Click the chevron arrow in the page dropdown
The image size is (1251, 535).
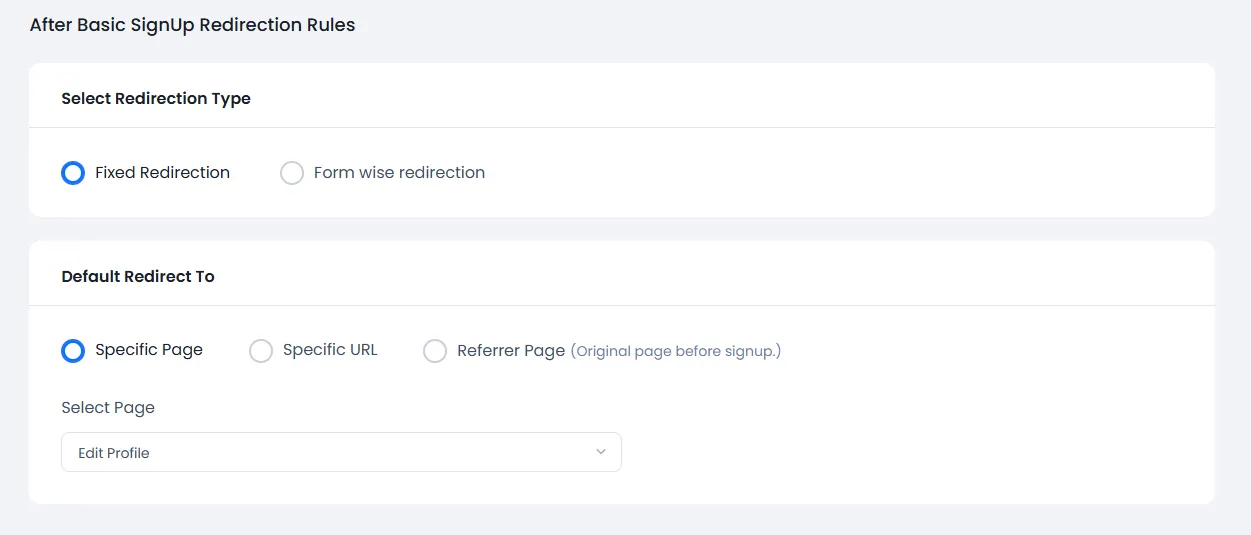coord(601,452)
